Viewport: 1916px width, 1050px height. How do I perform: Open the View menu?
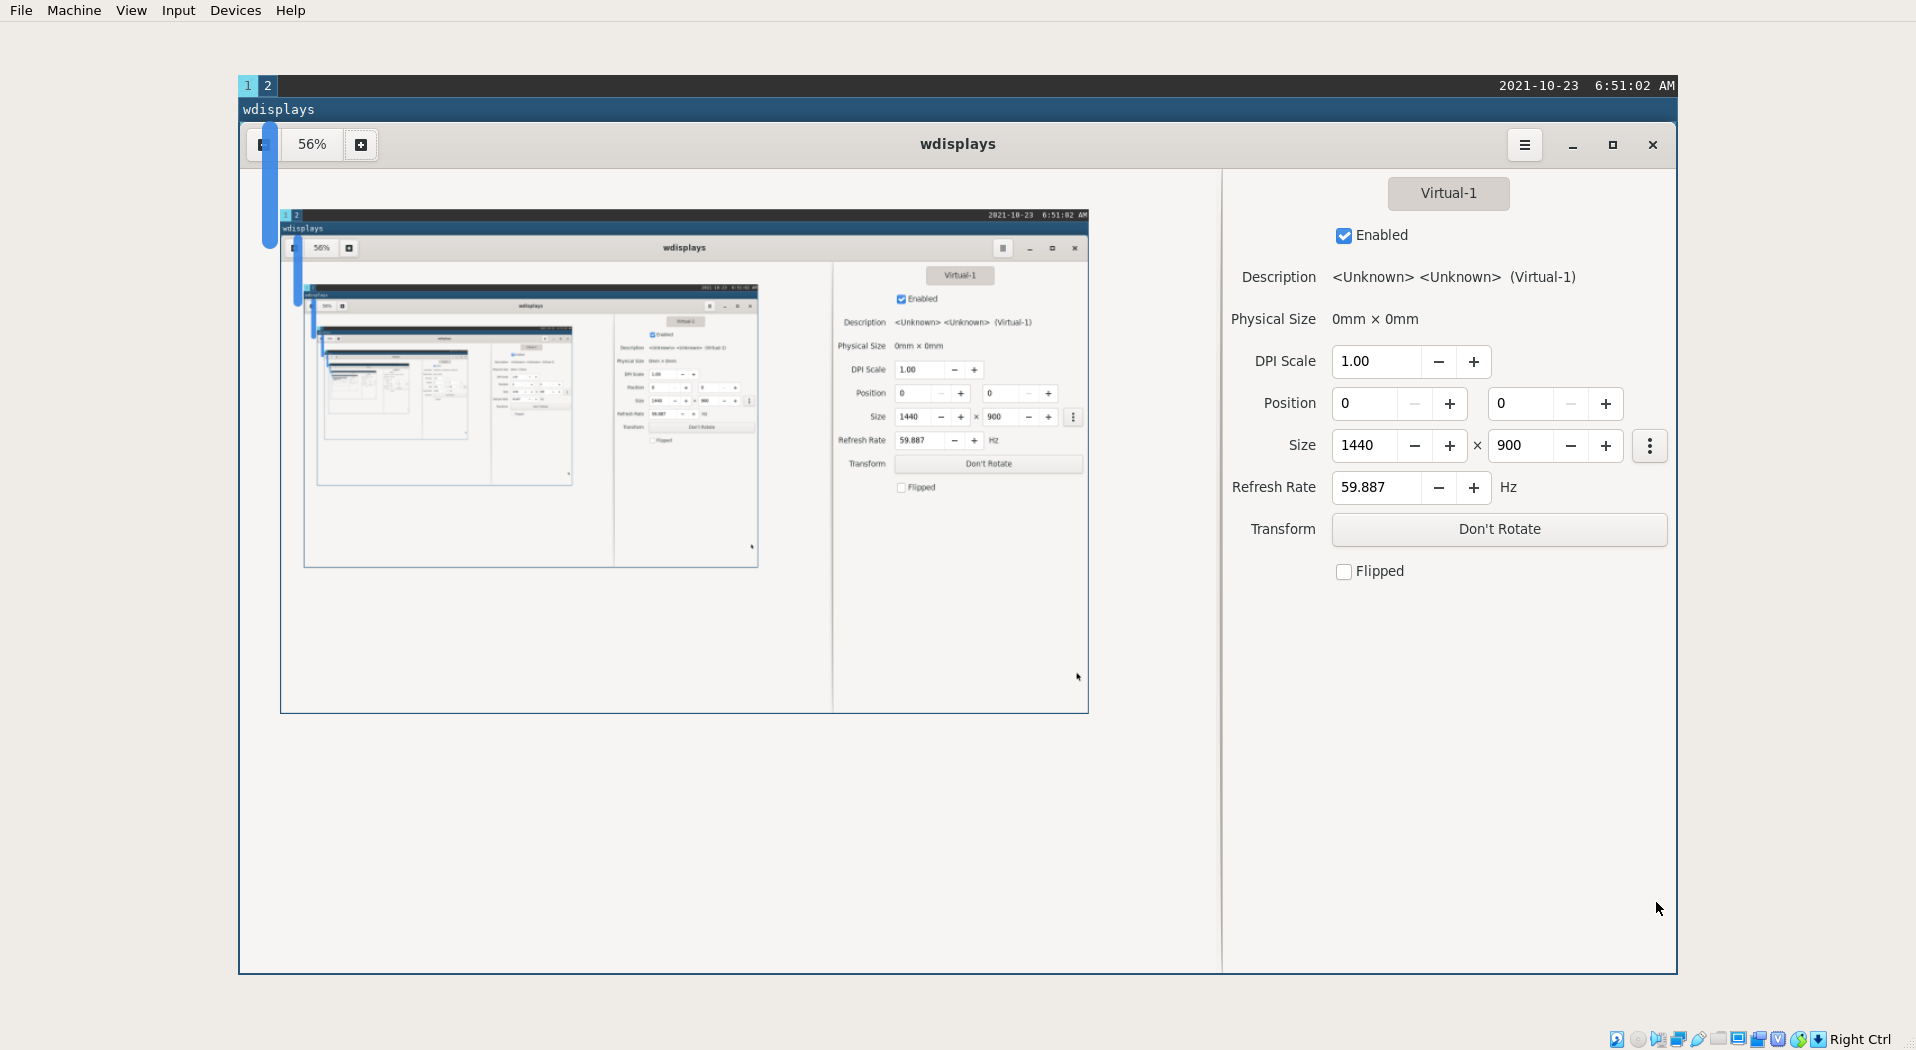pos(131,11)
